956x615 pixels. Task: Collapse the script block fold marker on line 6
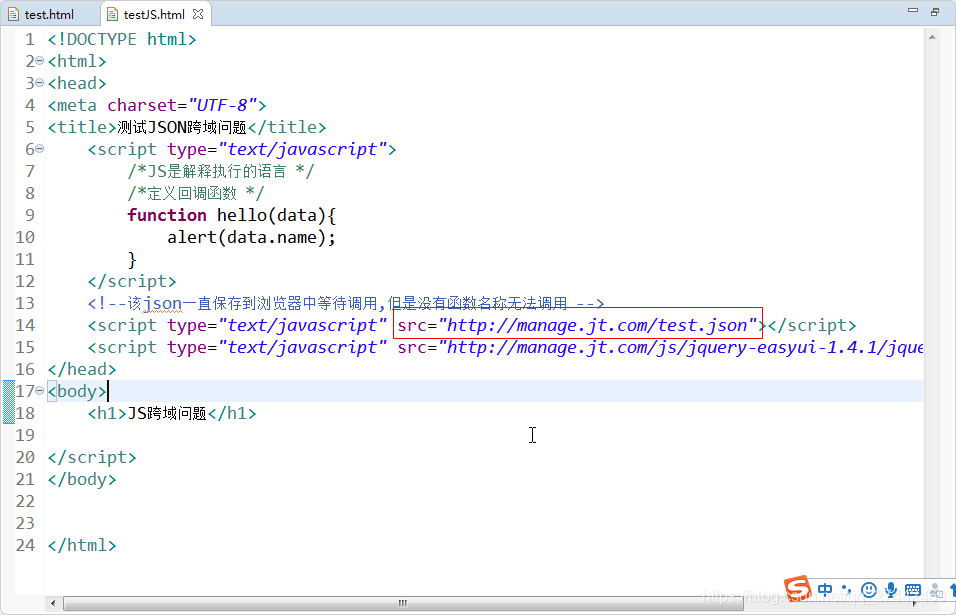pyautogui.click(x=37, y=148)
